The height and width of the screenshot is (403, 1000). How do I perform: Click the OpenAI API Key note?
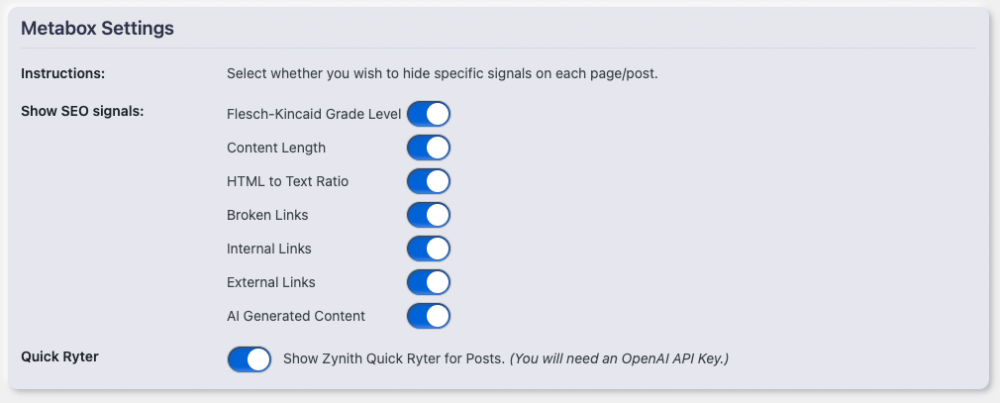619,358
